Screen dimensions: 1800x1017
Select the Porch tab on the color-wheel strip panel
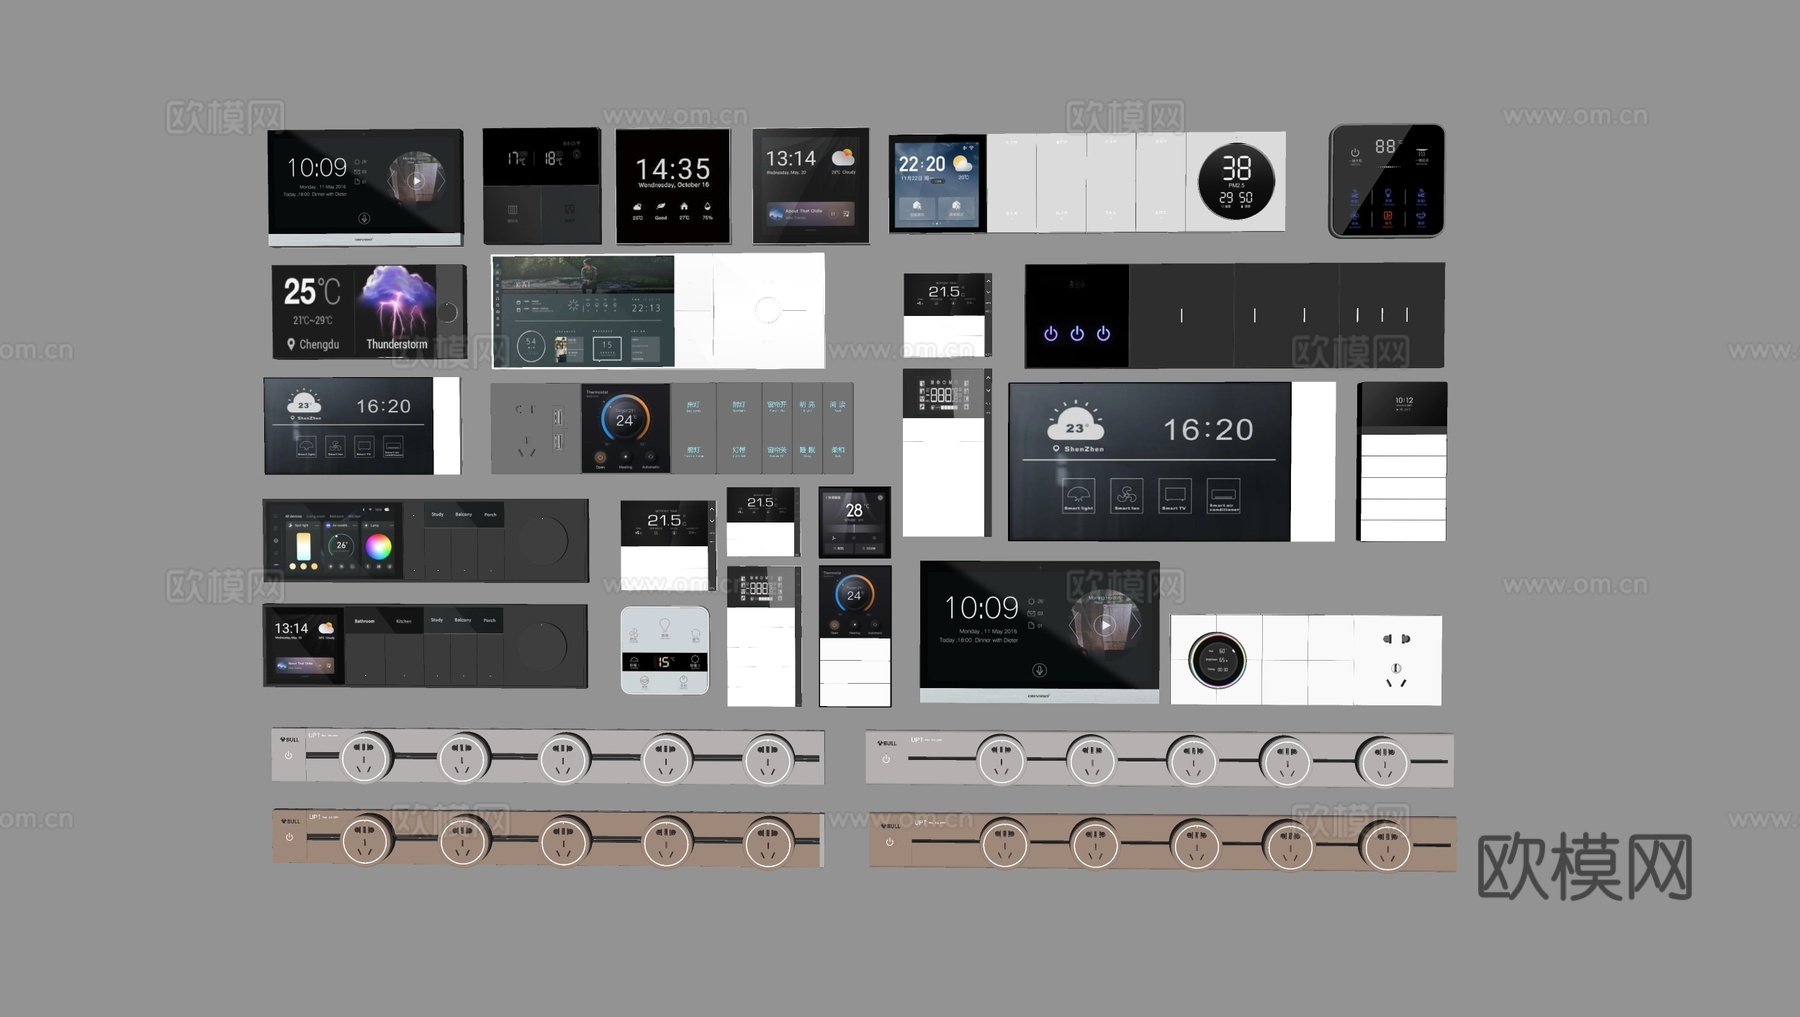point(490,515)
